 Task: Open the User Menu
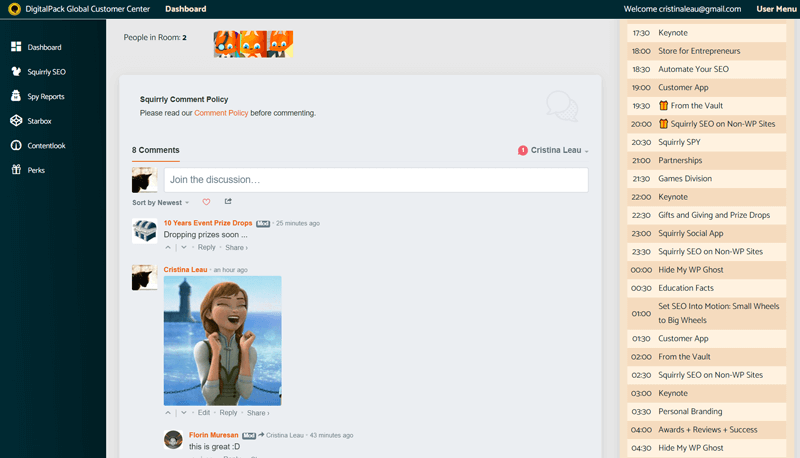pyautogui.click(x=776, y=9)
